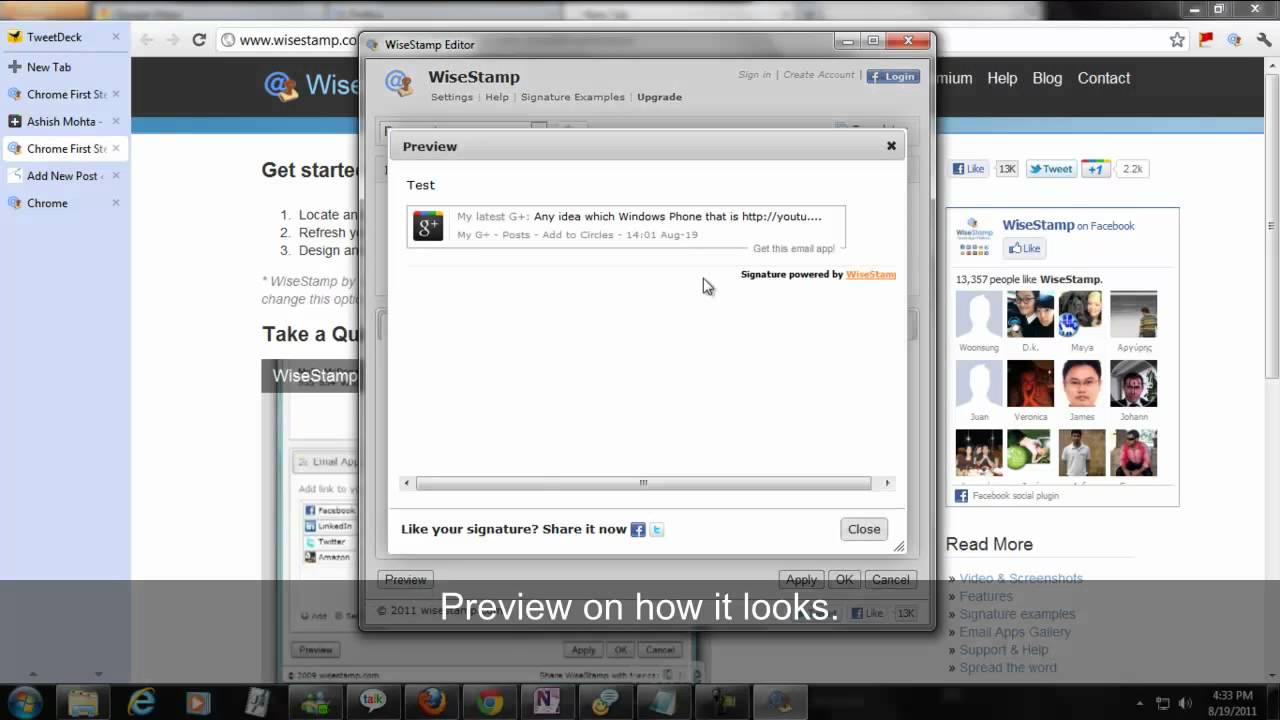Screen dimensions: 1280x720
Task: Open the Signature Examples menu item
Action: [572, 97]
